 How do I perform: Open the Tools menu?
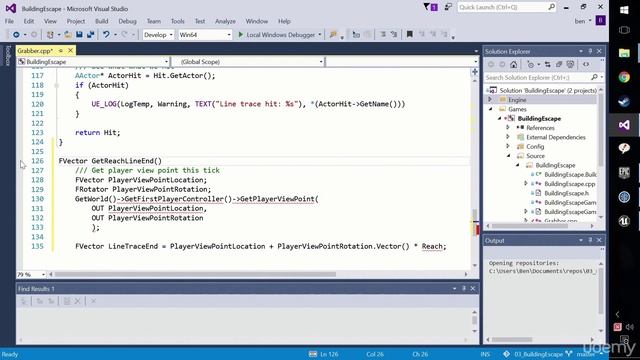pyautogui.click(x=178, y=21)
